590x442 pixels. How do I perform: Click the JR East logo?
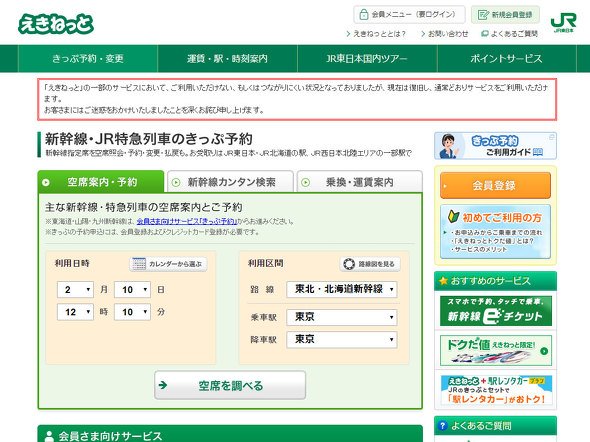click(563, 23)
